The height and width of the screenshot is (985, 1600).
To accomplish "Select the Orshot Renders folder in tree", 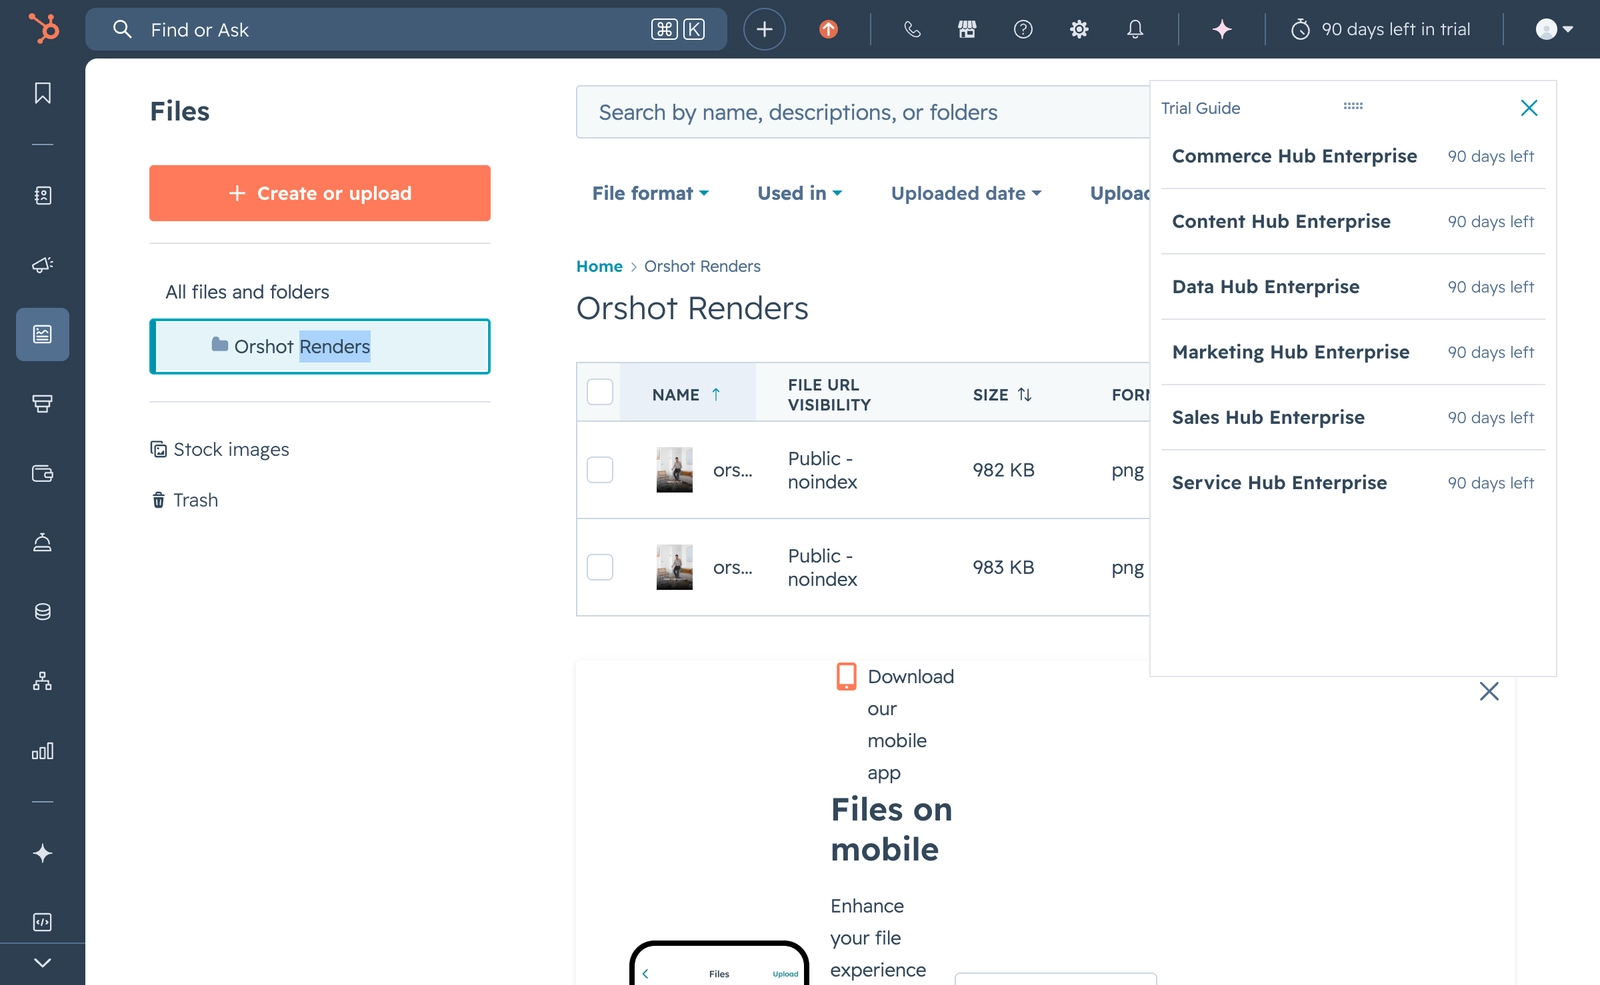I will pyautogui.click(x=320, y=346).
